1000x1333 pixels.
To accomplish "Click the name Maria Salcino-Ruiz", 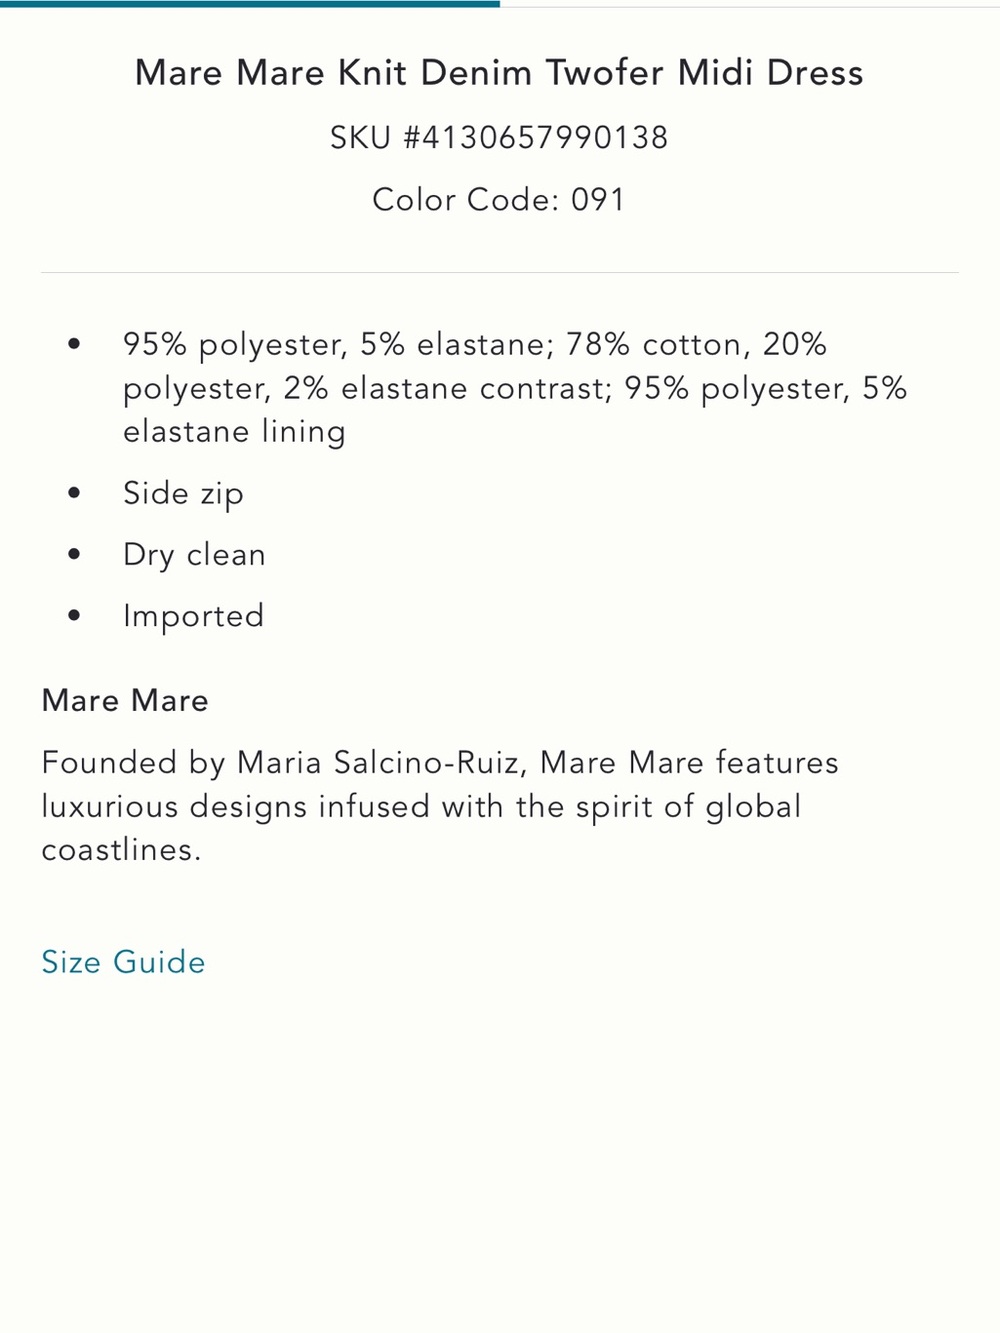I will click(379, 763).
